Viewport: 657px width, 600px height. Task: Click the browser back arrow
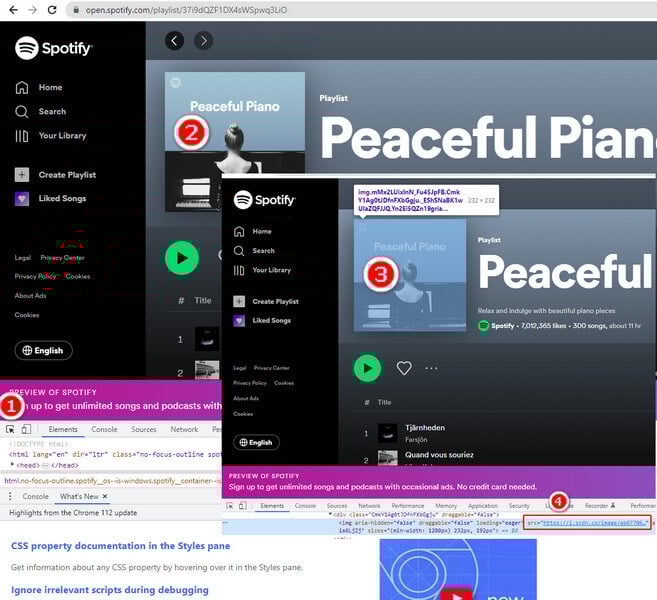pyautogui.click(x=13, y=10)
